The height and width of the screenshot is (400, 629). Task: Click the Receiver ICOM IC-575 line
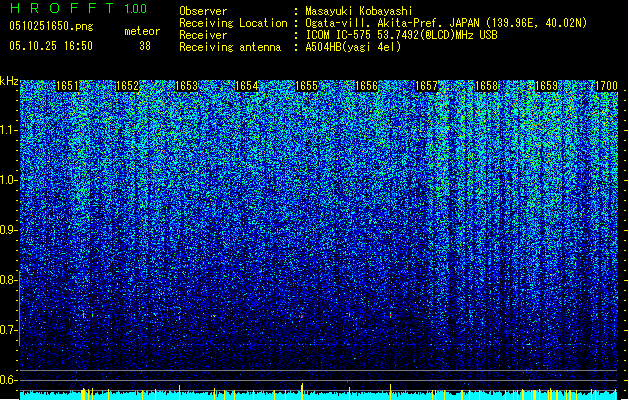[x=401, y=35]
